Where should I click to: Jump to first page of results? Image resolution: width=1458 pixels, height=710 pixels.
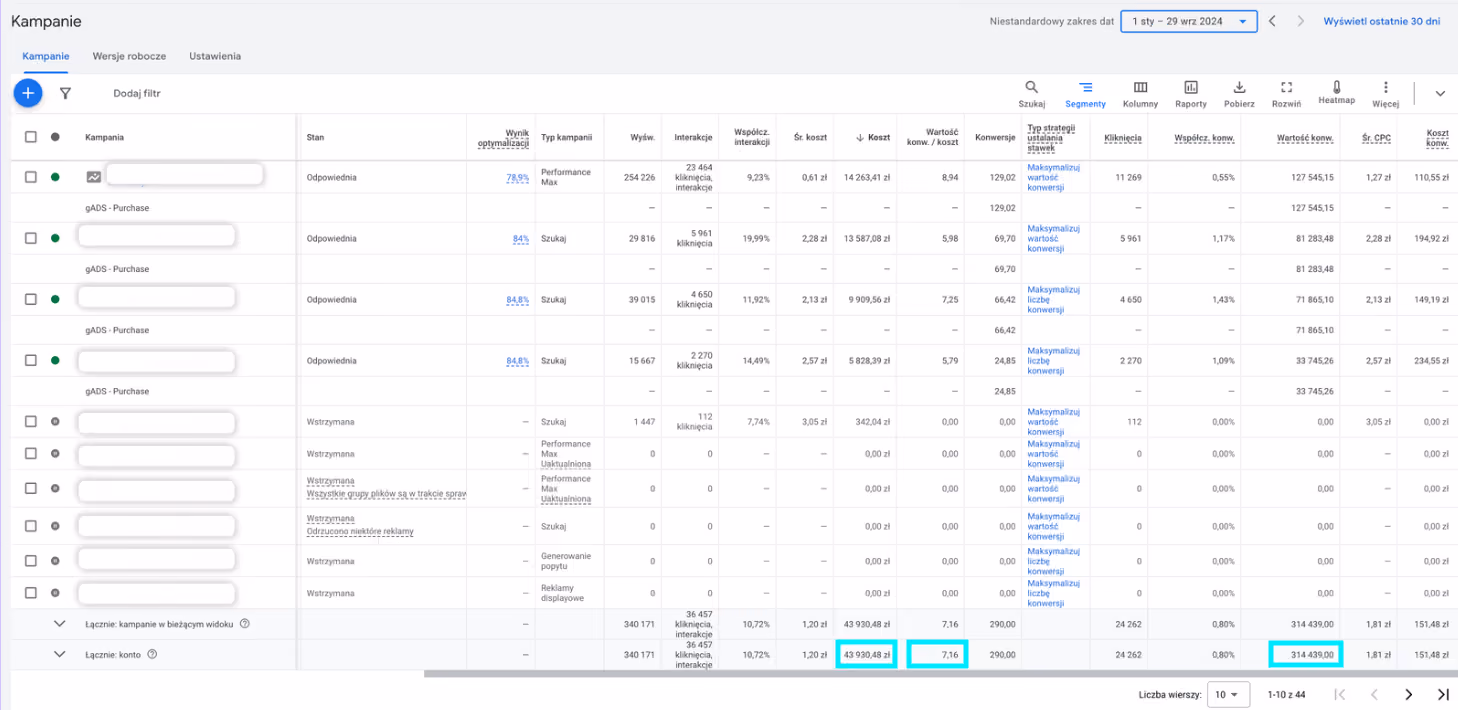click(1340, 694)
